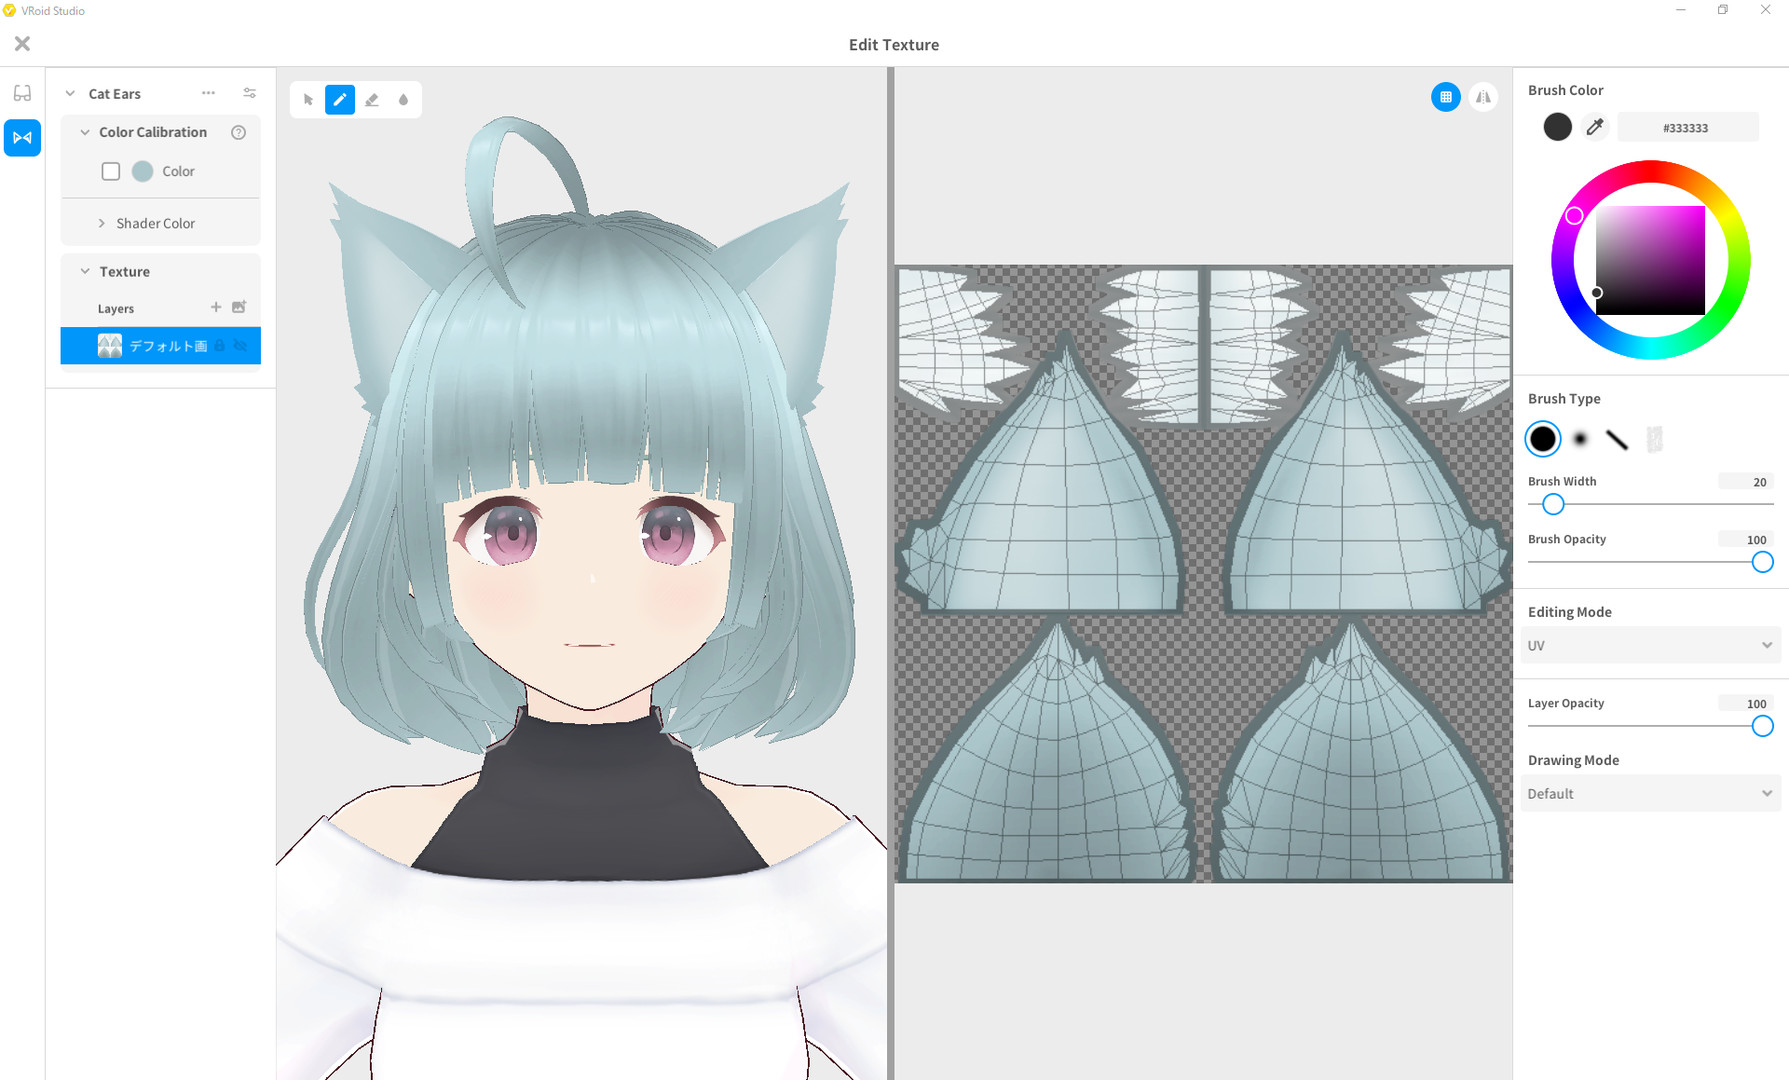Pick the Blur drop tool
This screenshot has height=1080, width=1789.
pyautogui.click(x=403, y=99)
